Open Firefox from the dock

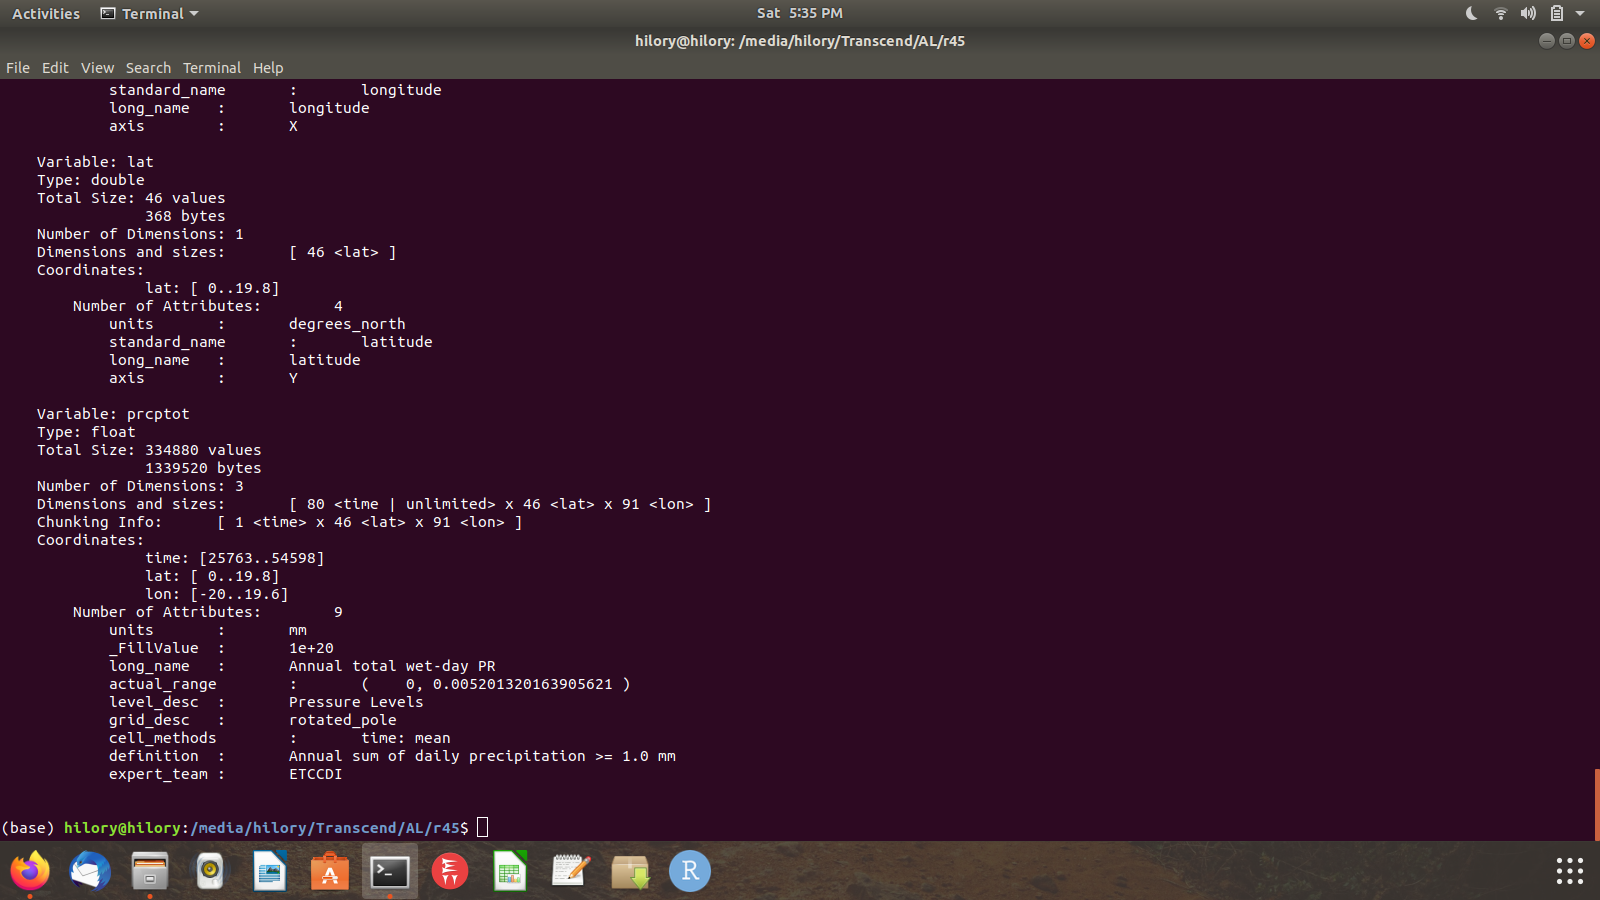click(30, 871)
